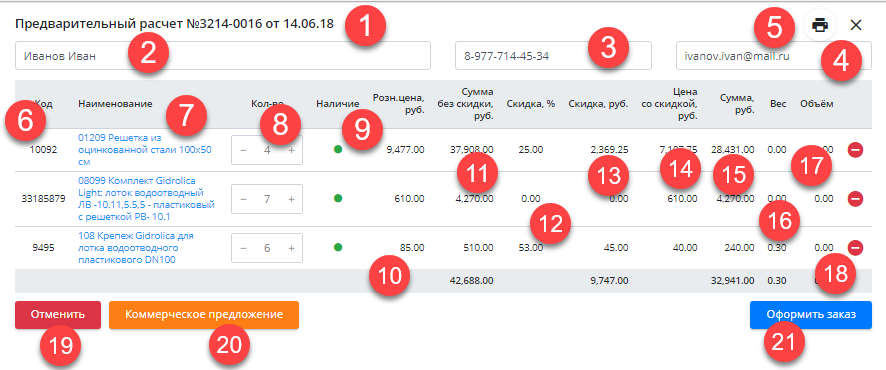886x370 pixels.
Task: Print the preliminary calculation via printer icon
Action: pos(820,25)
